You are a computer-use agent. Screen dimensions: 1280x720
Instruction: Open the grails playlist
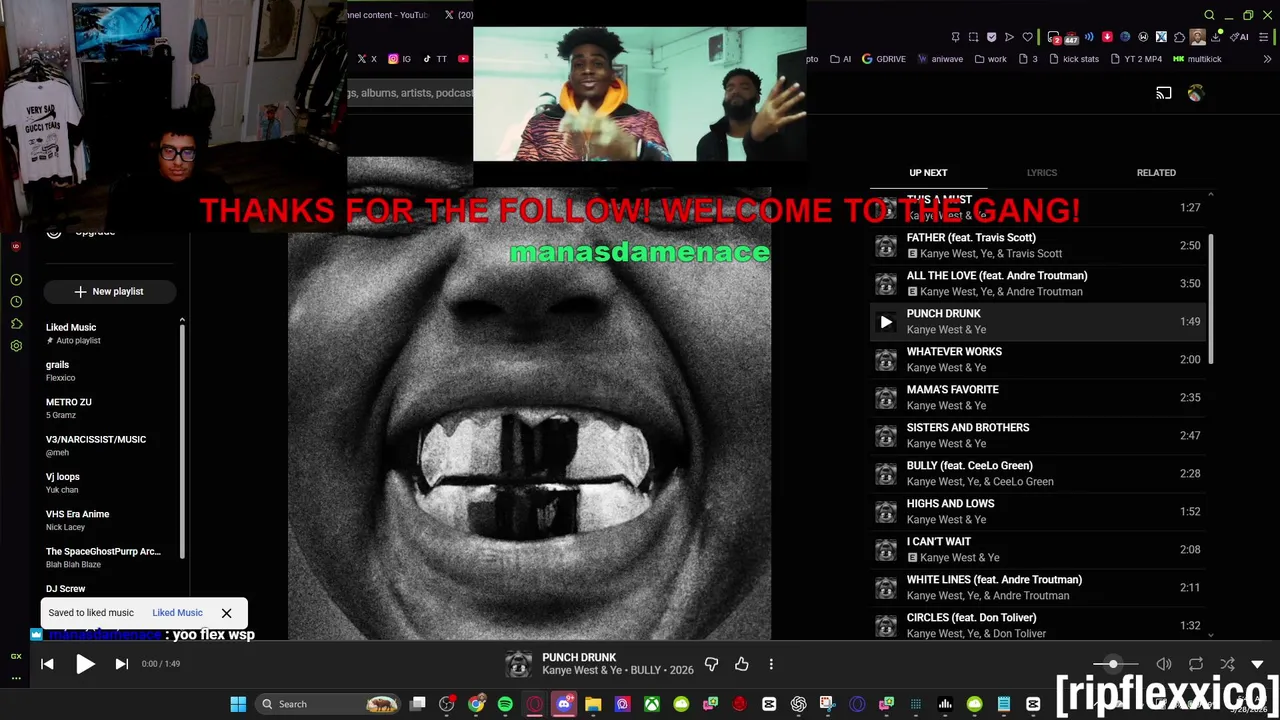coord(110,371)
